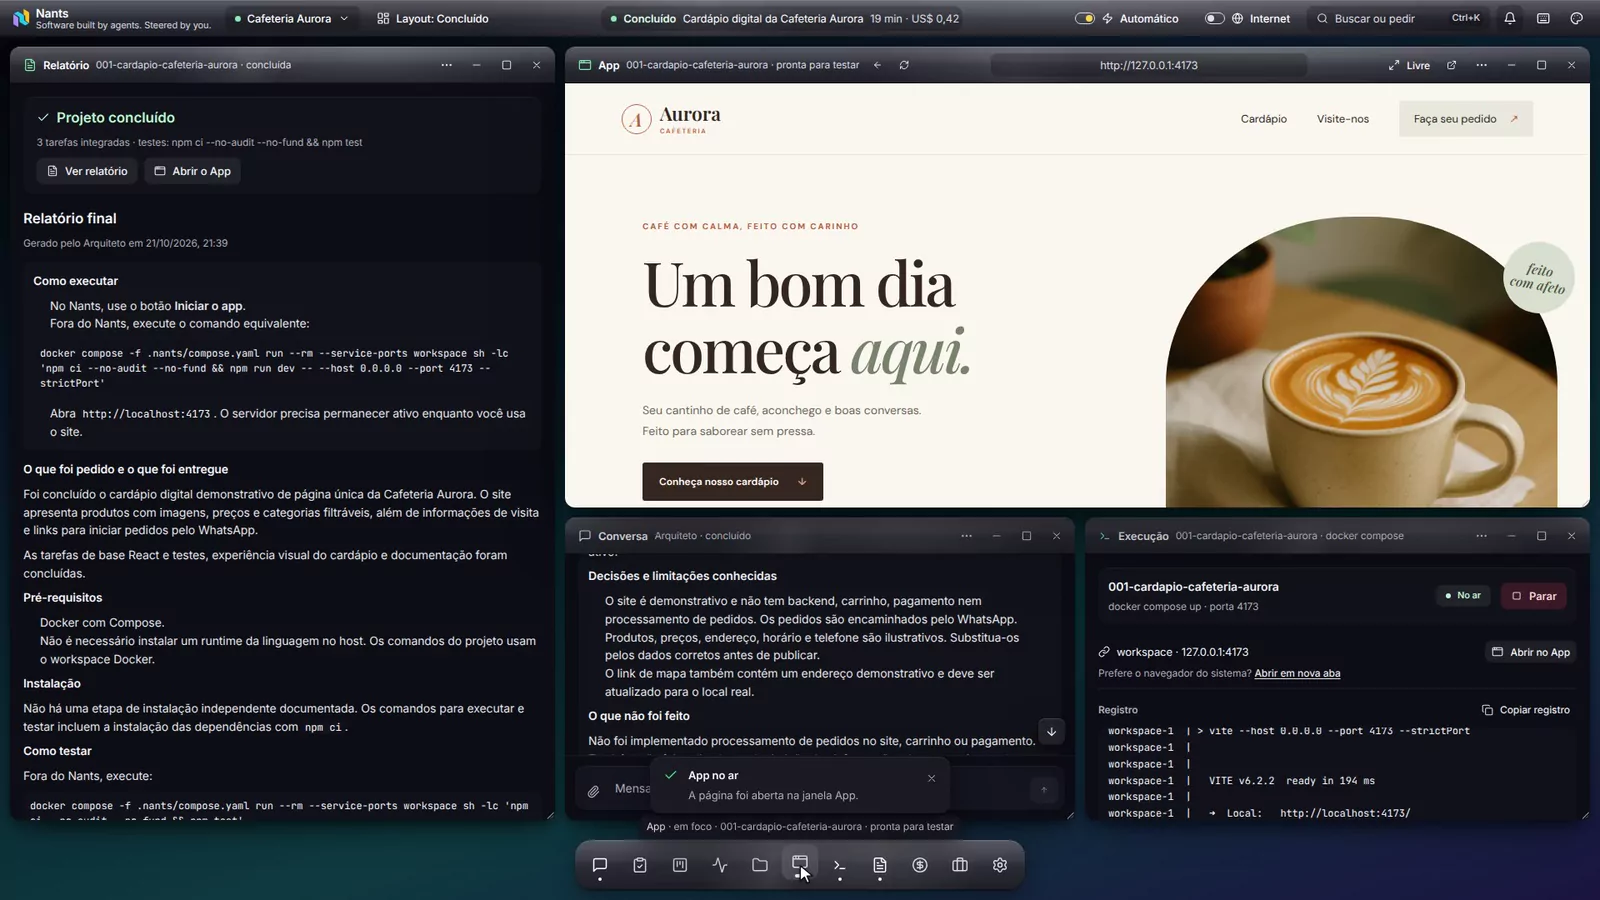The width and height of the screenshot is (1600, 900).
Task: Open the settings gear in the dock
Action: tap(1000, 865)
